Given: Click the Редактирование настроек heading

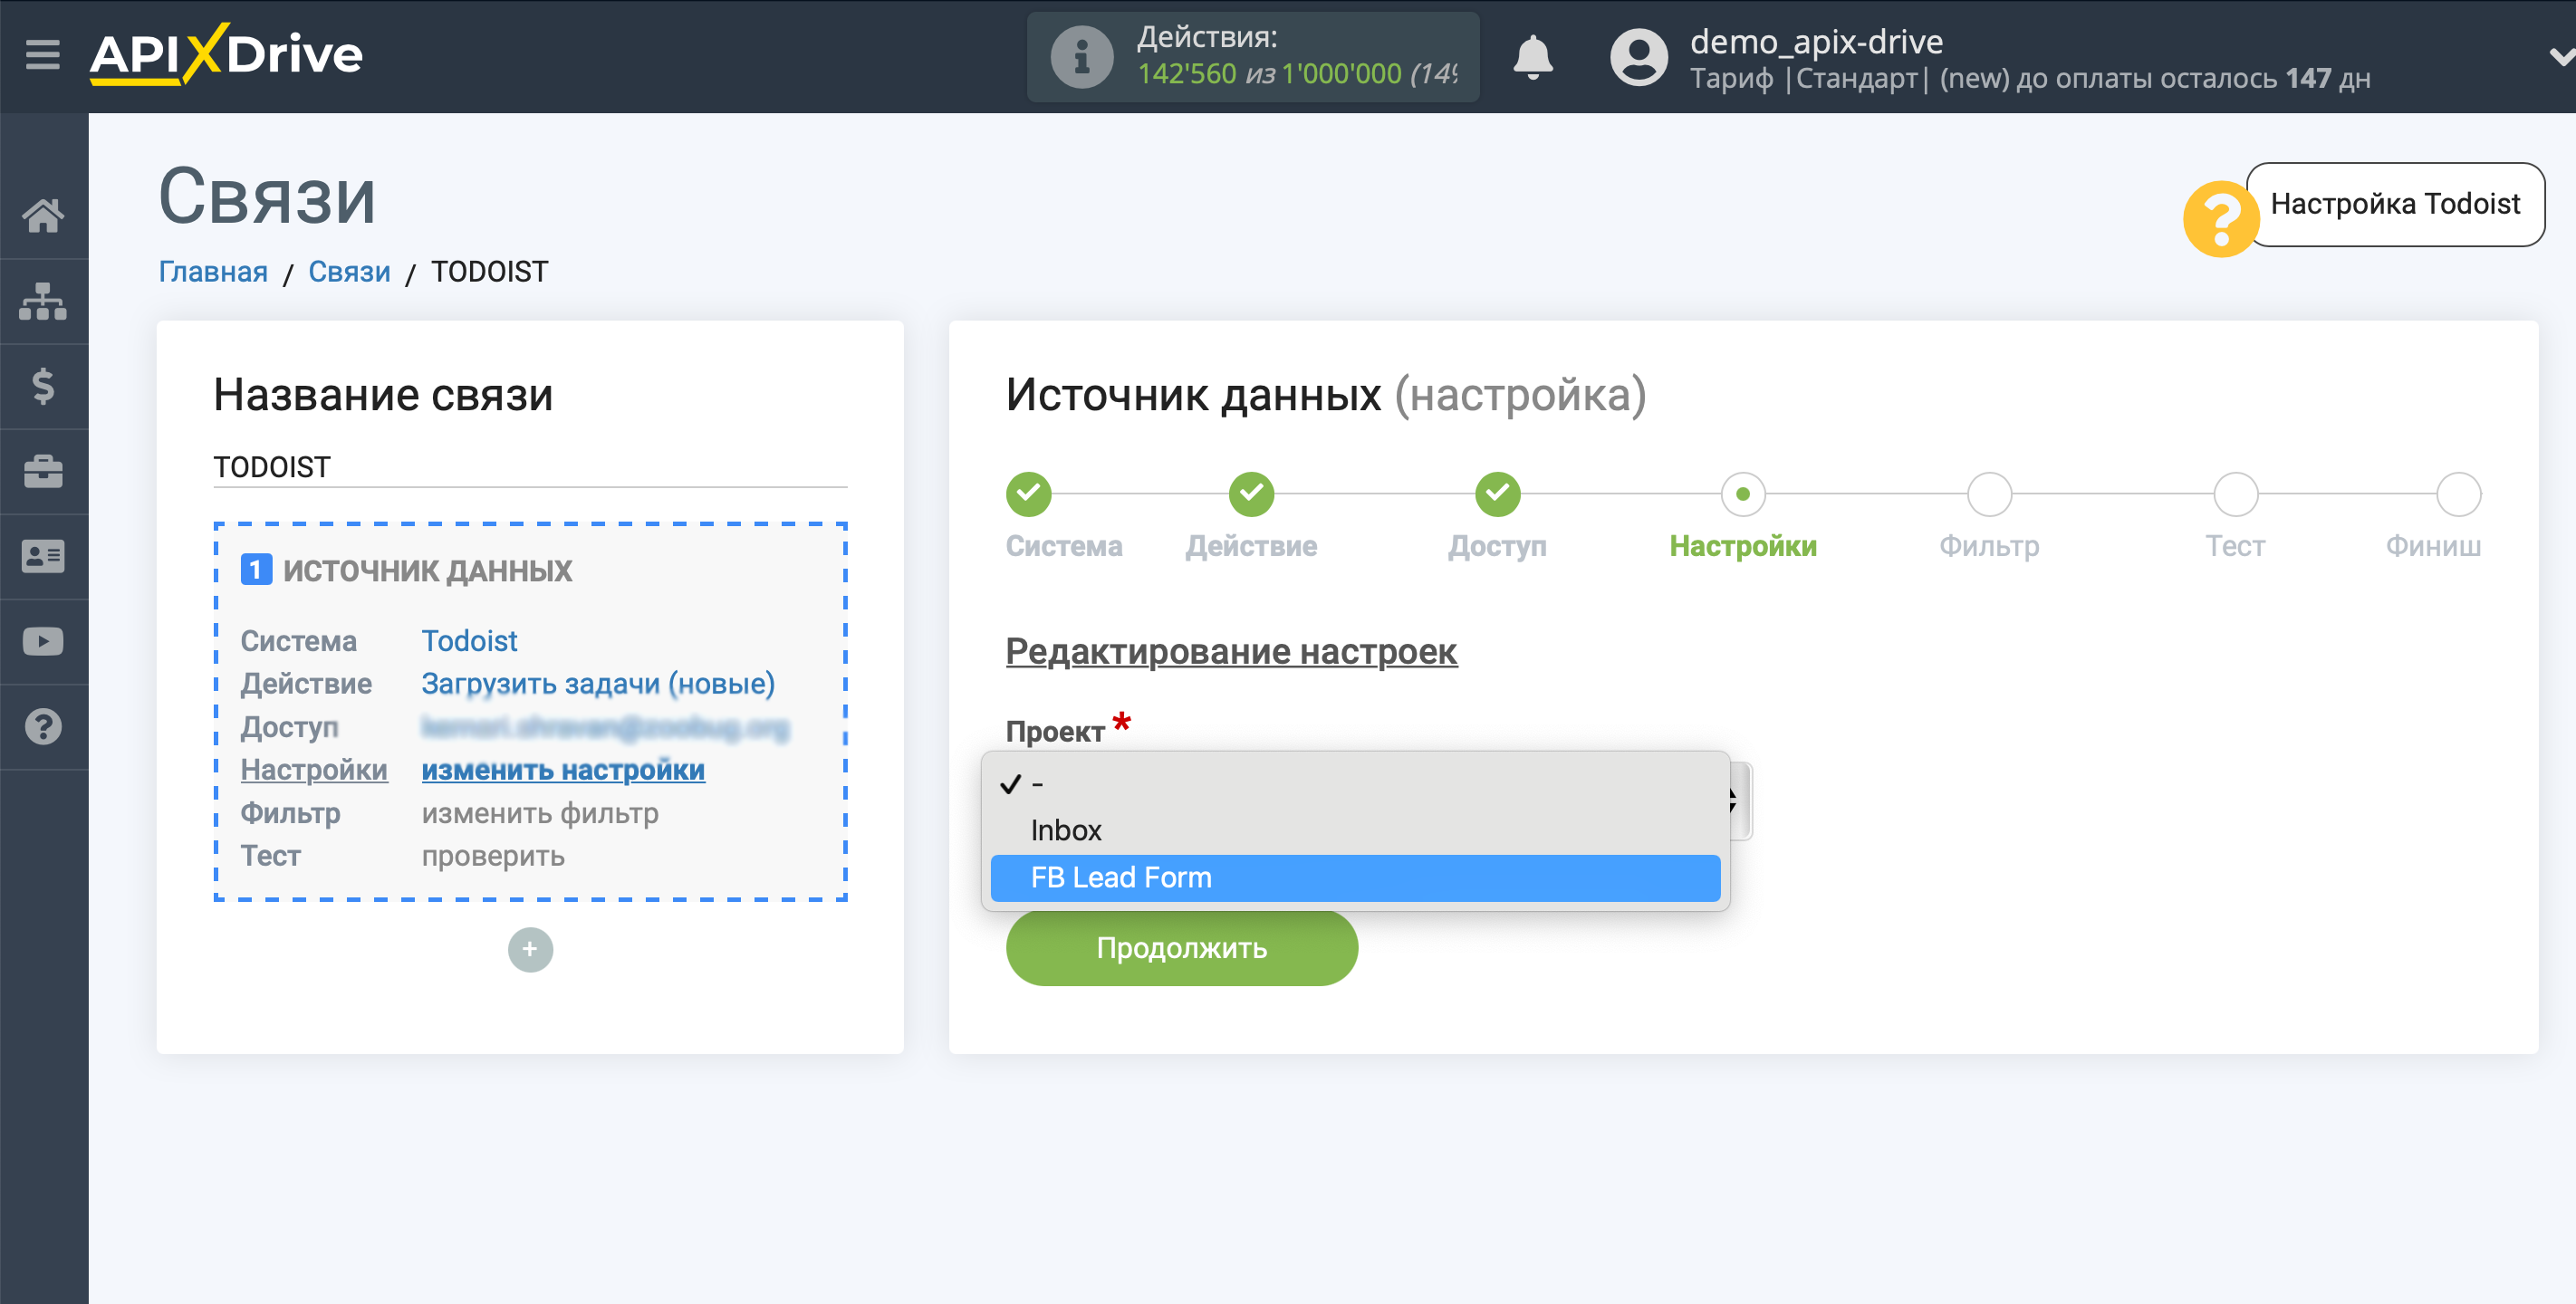Looking at the screenshot, I should 1231,652.
